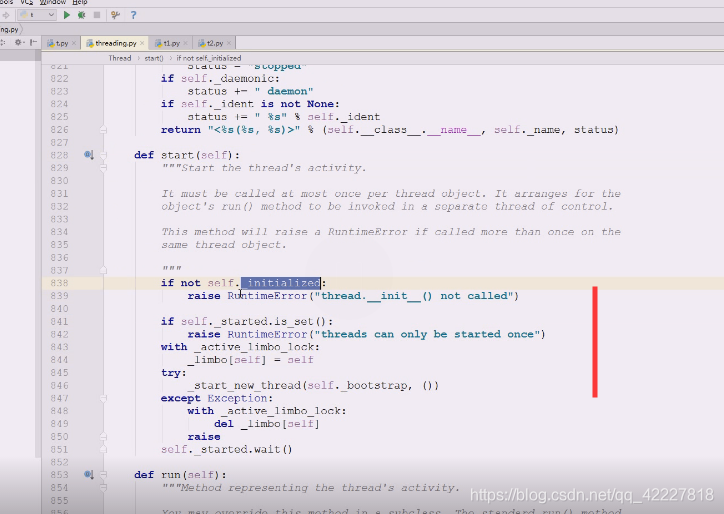
Task: Close the threading.py editor tab
Action: point(142,43)
